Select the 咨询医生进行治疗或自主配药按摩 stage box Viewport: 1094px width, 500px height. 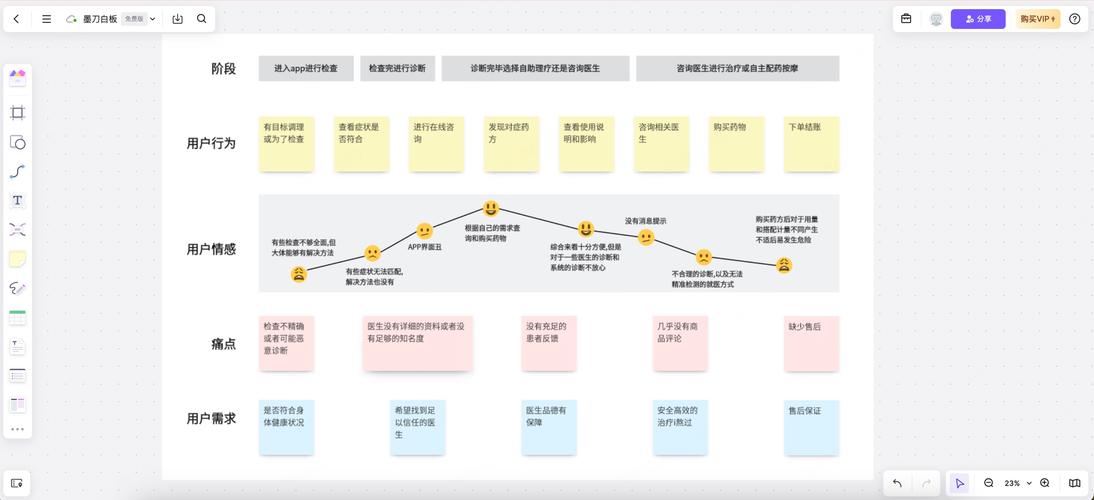737,68
